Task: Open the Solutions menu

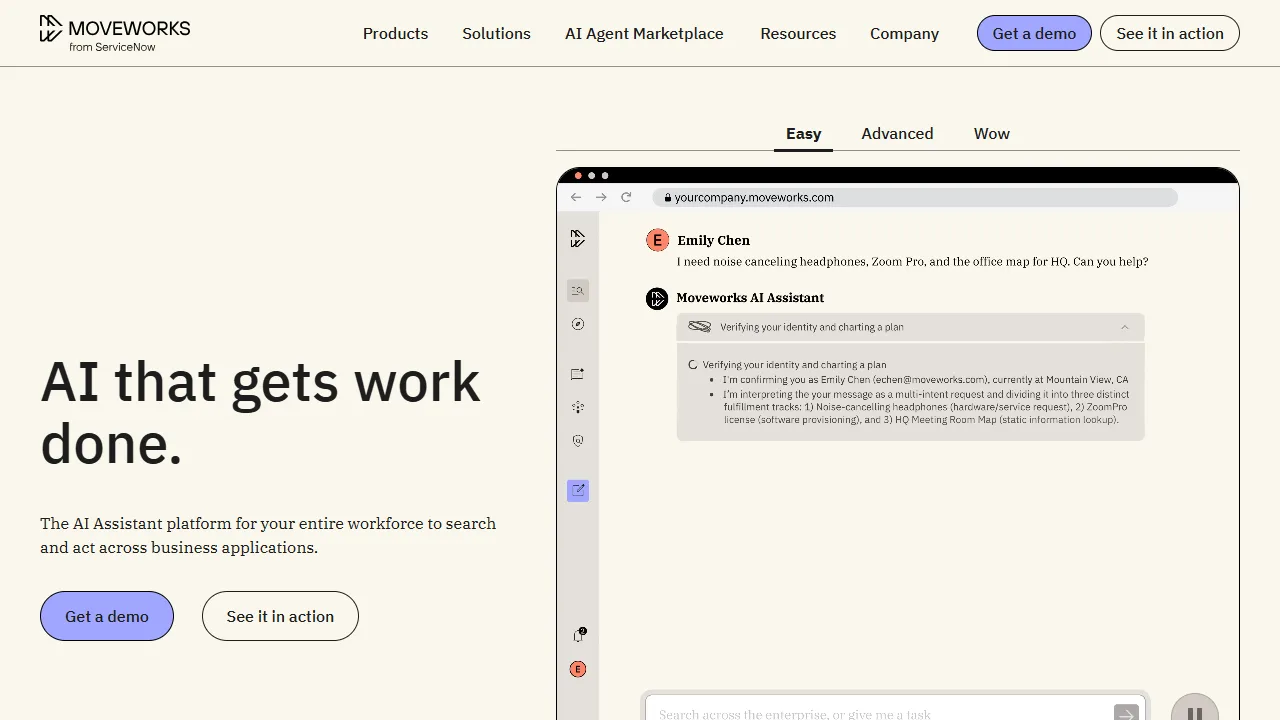Action: pos(496,33)
